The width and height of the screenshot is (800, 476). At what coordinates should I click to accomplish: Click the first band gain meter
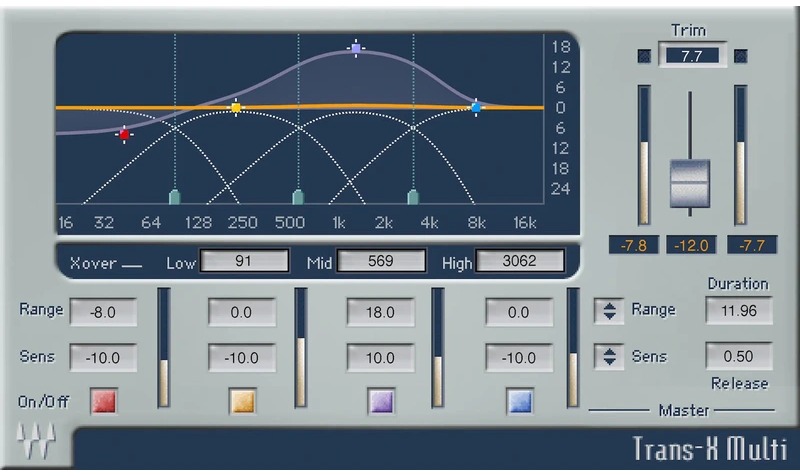click(x=163, y=347)
